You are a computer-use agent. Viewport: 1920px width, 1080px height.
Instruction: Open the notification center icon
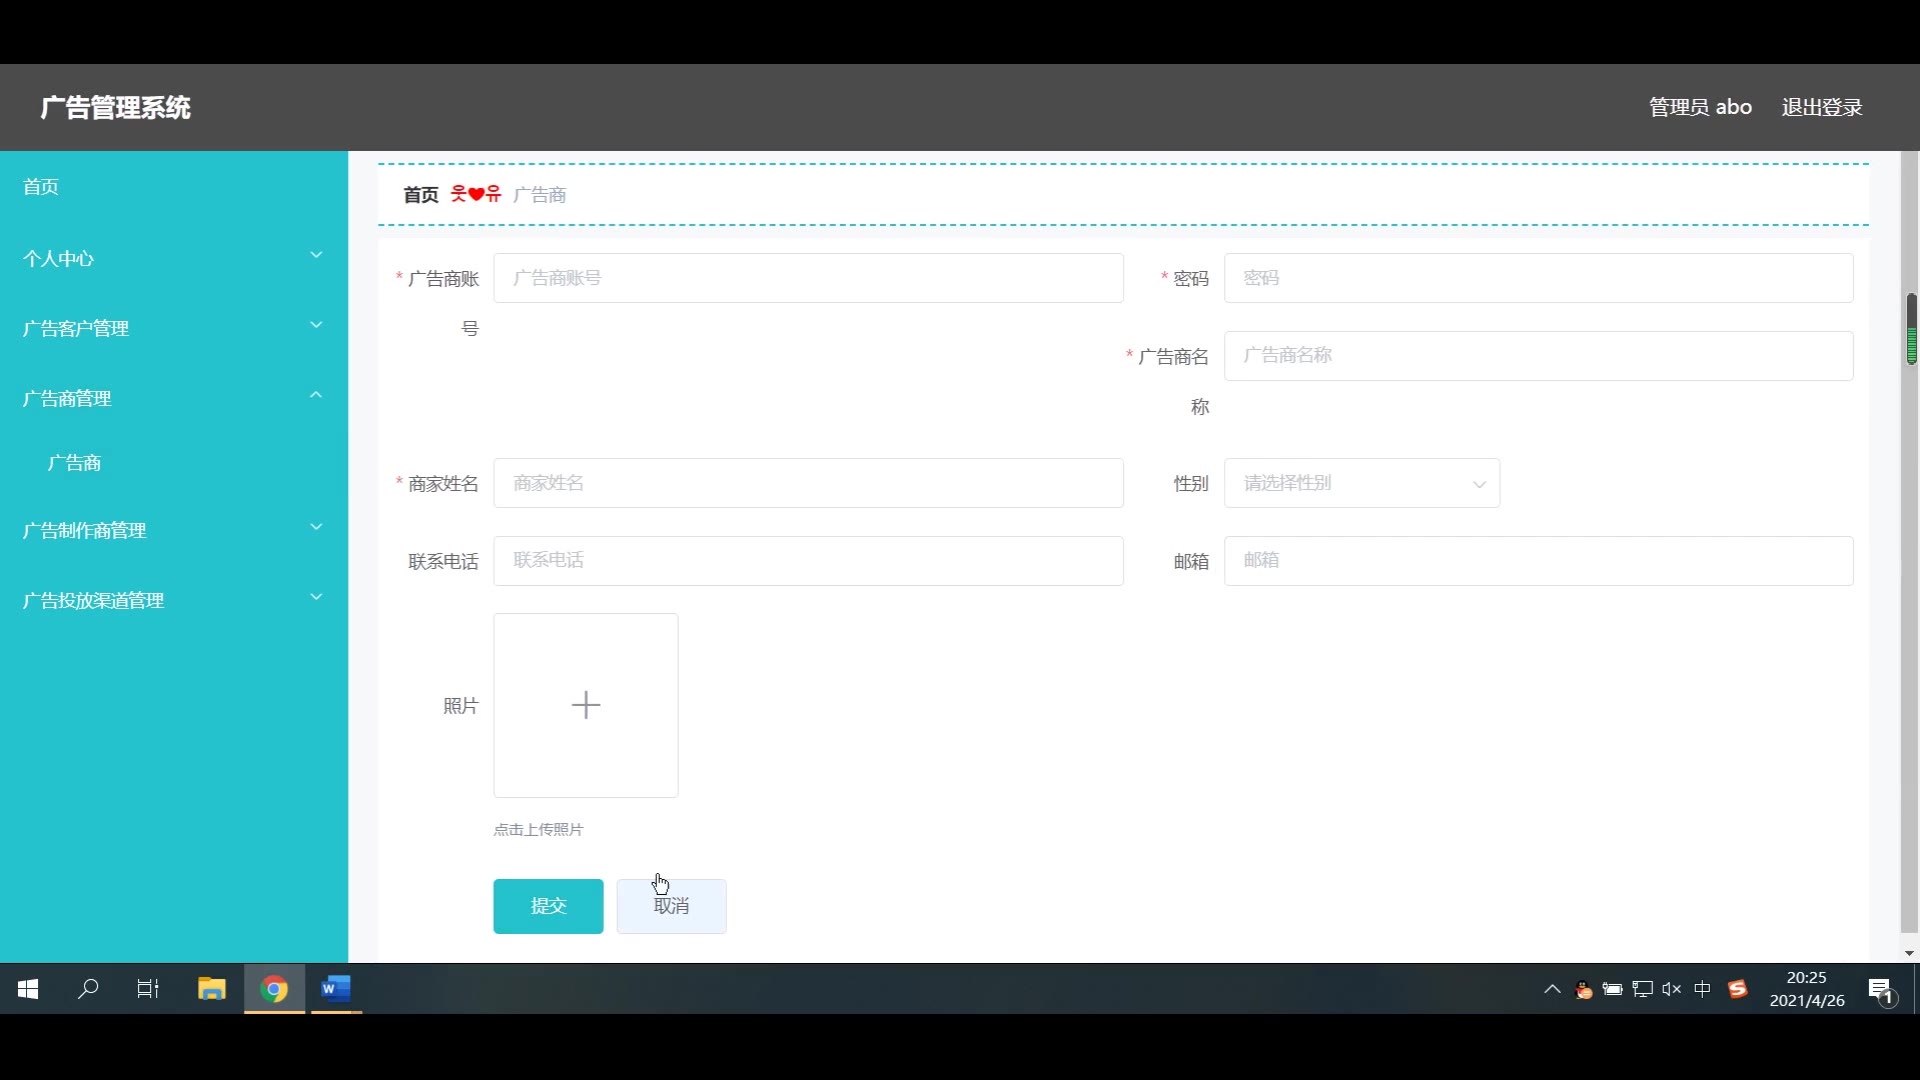point(1880,990)
